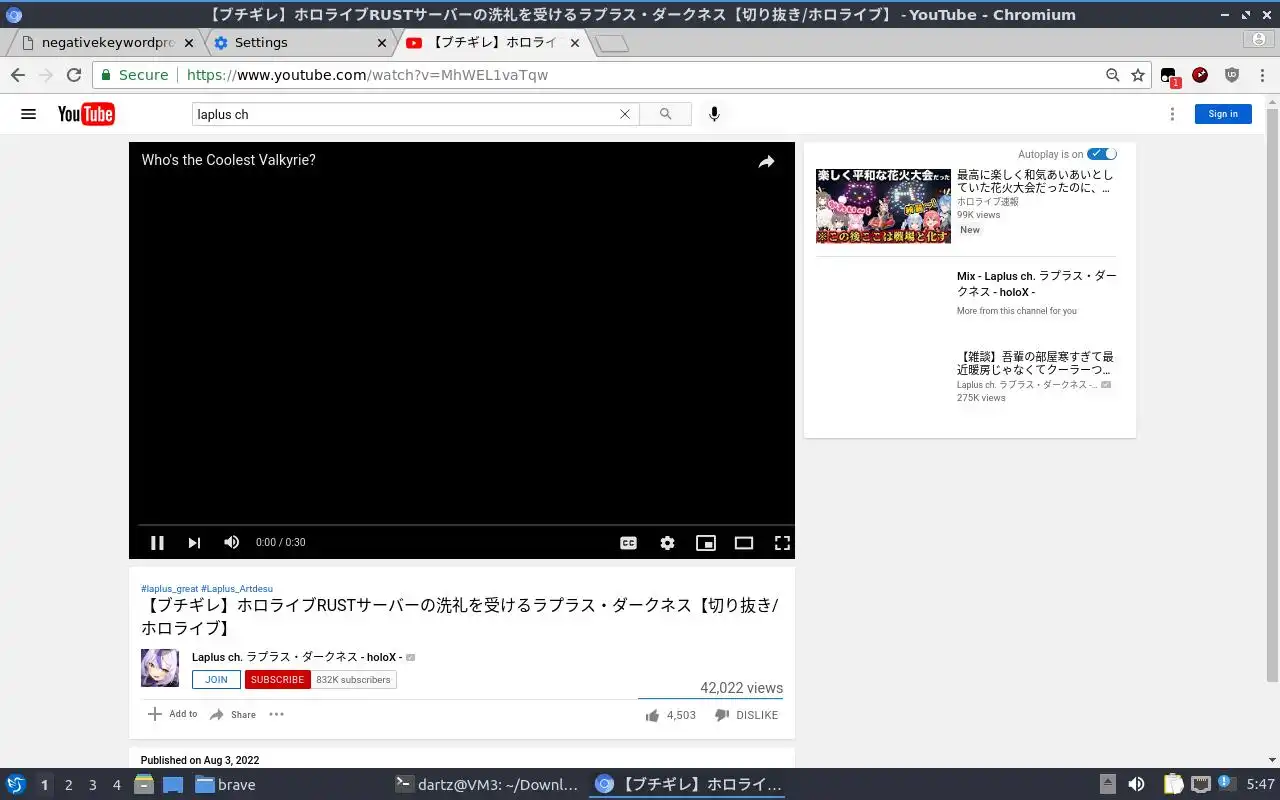Open the brave folder taskbar entry
1280x800 pixels.
click(x=226, y=785)
